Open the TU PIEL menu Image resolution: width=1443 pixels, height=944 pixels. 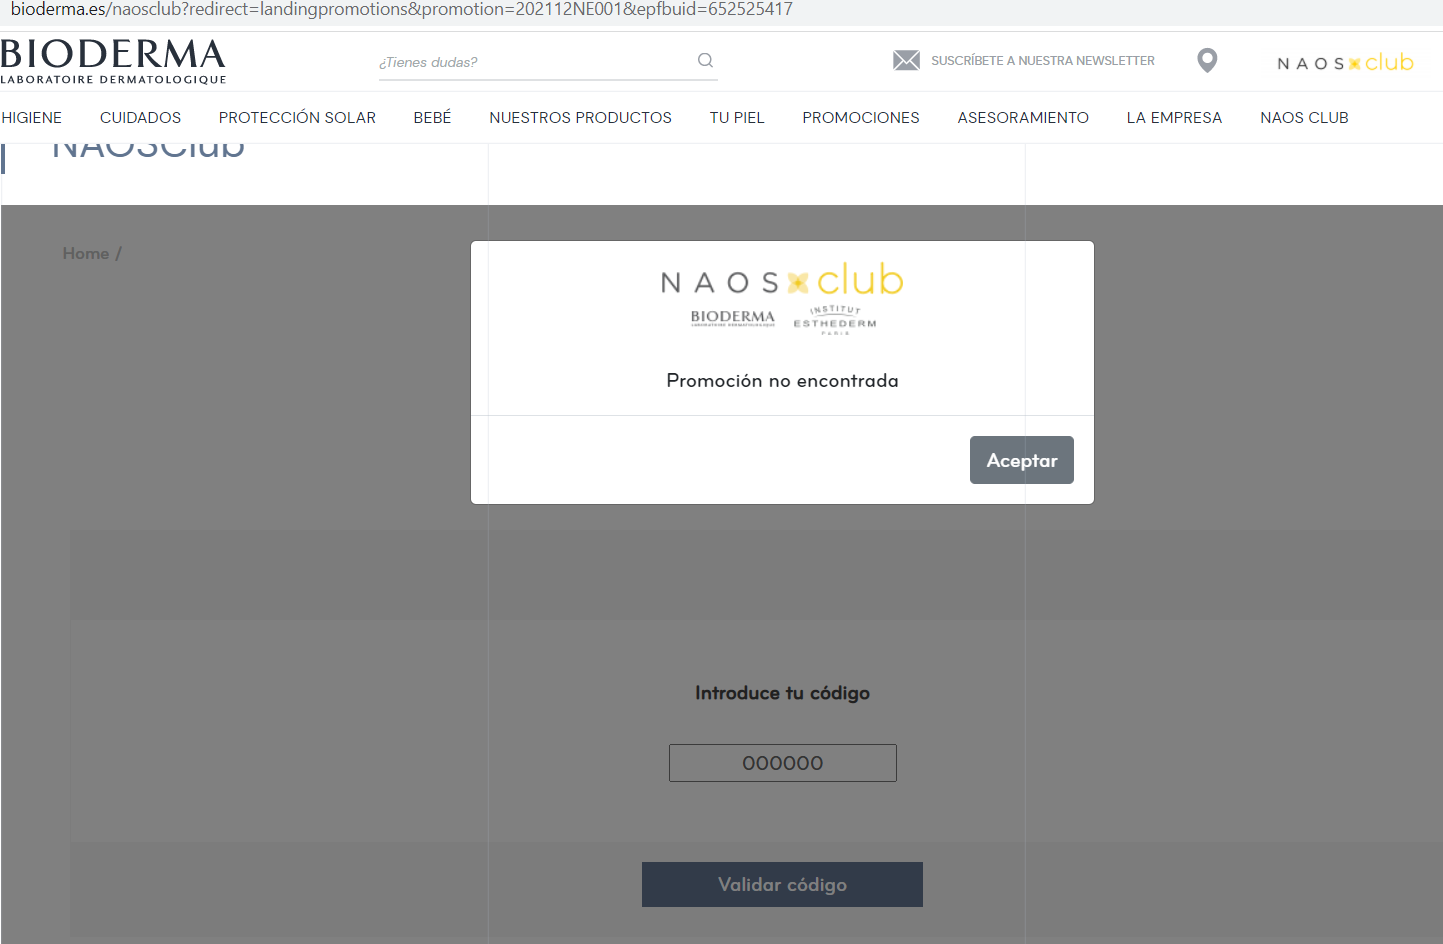[737, 118]
